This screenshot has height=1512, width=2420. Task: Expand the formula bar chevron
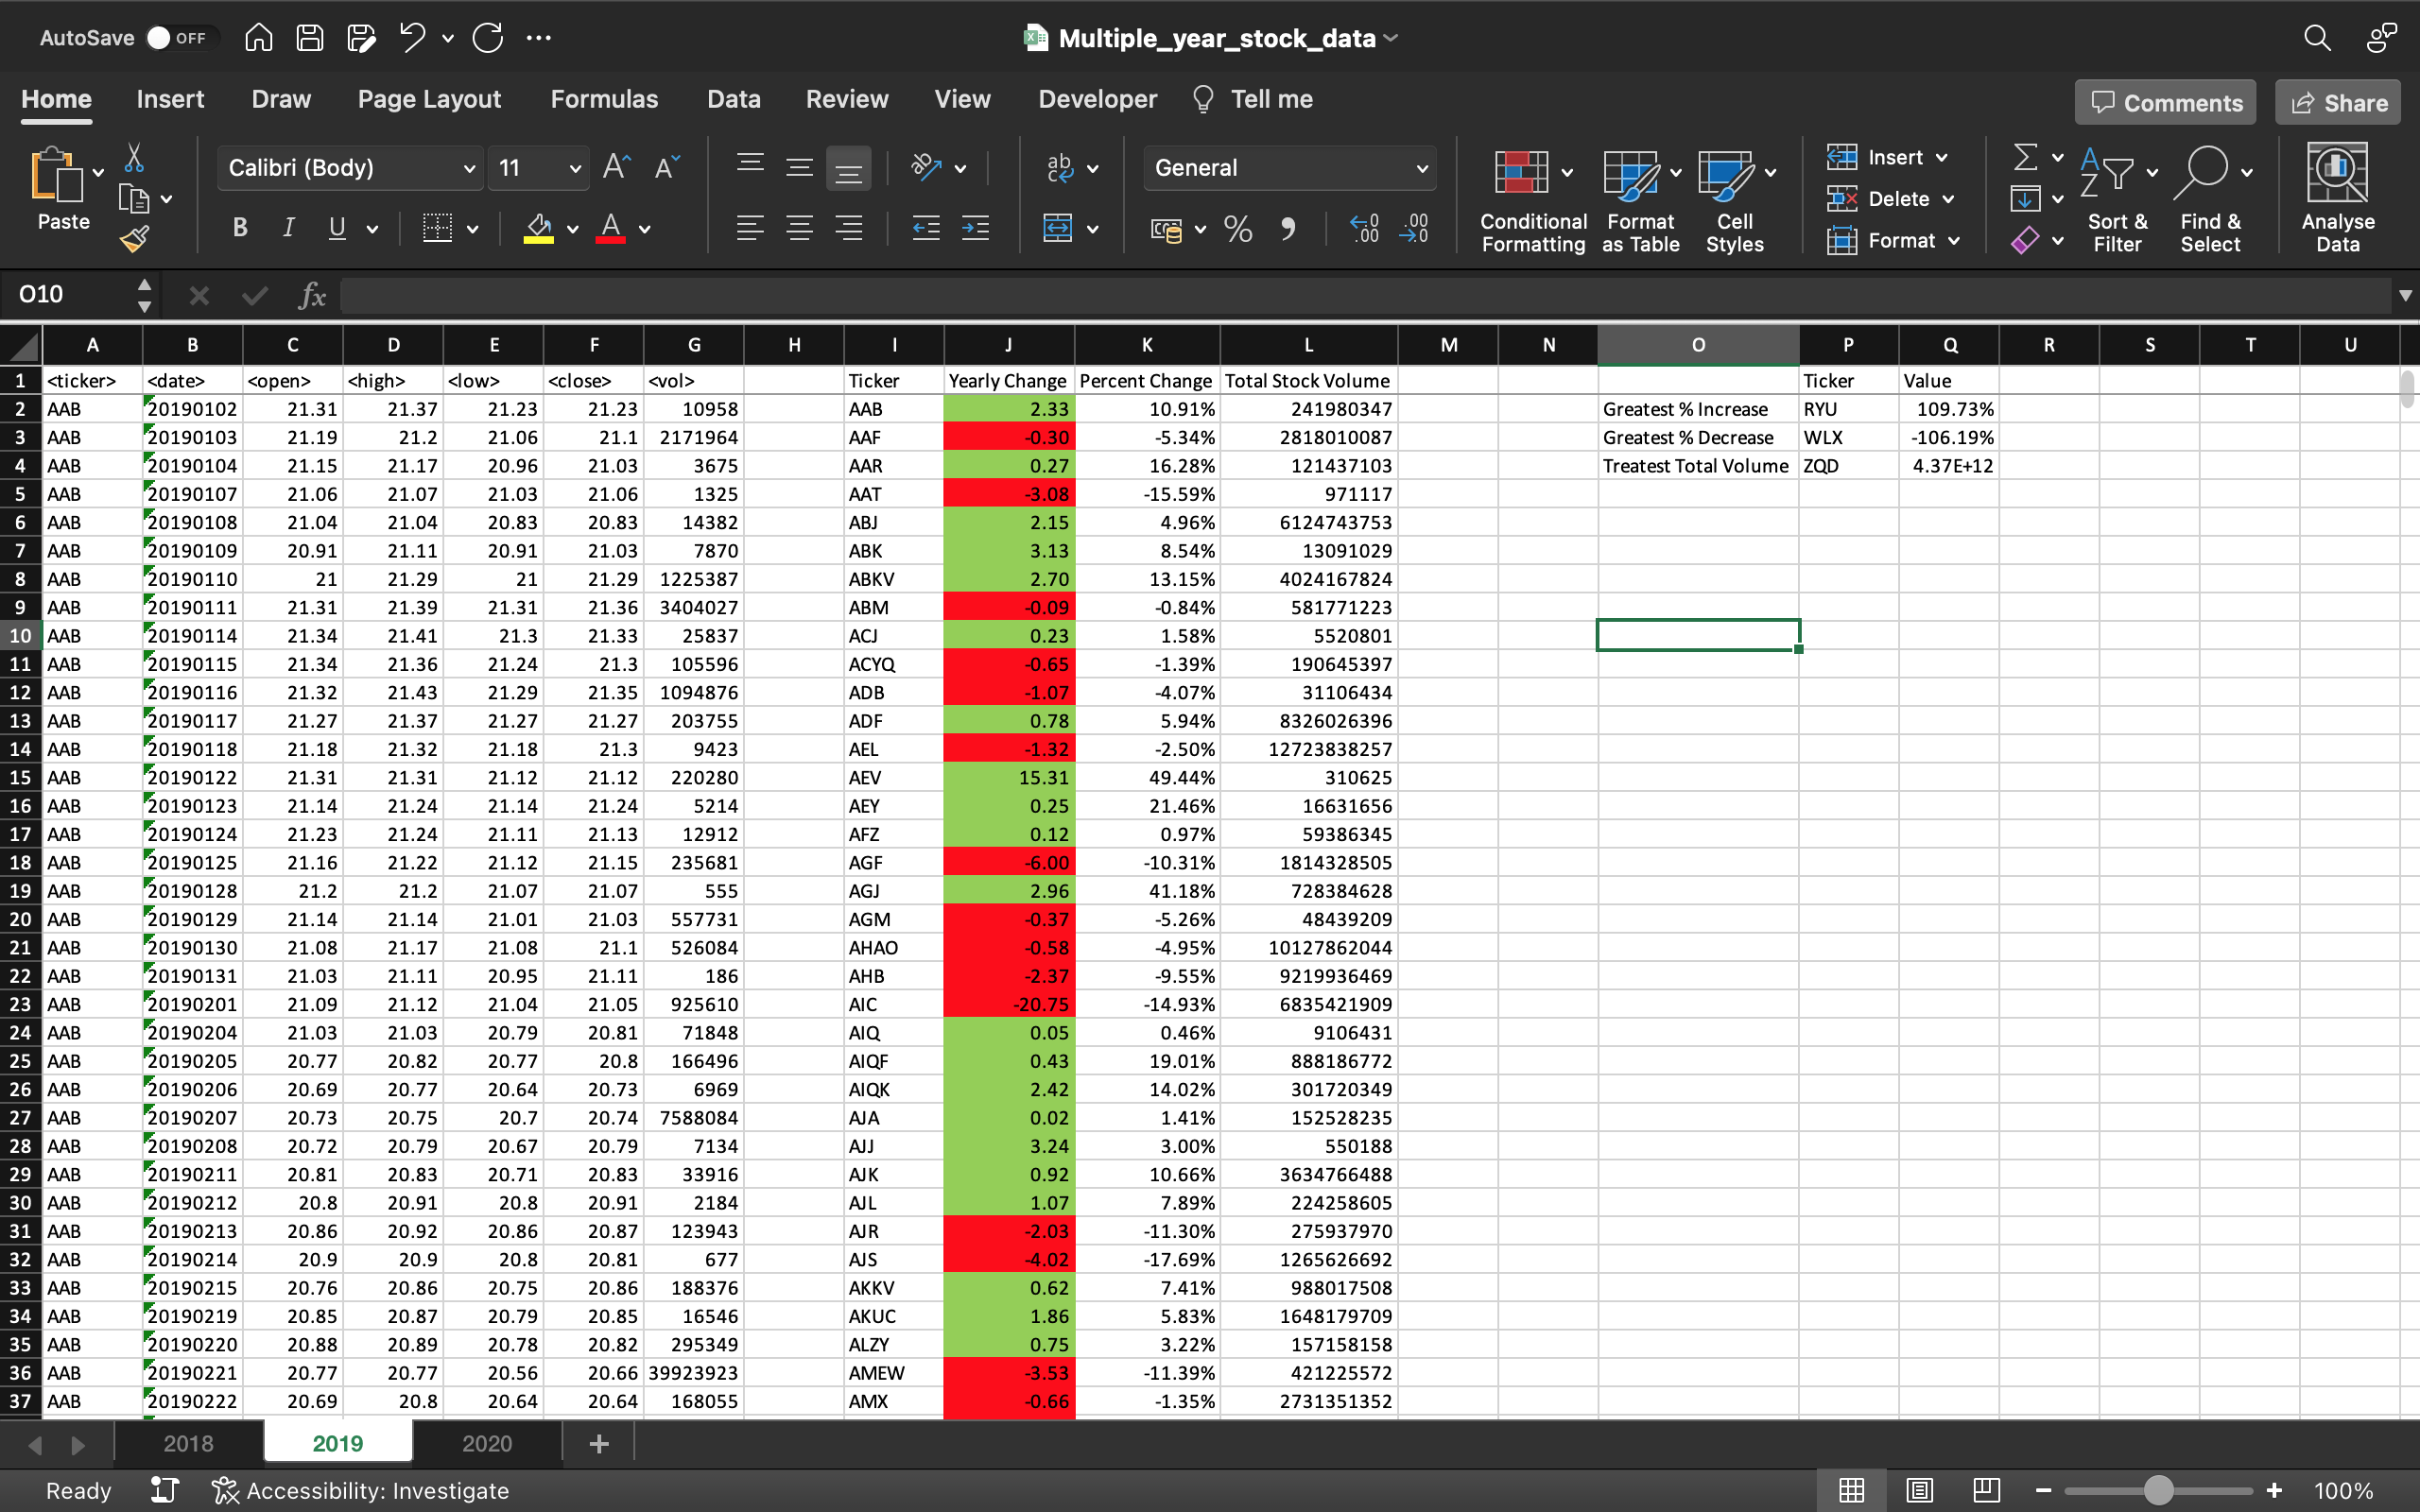click(x=2404, y=295)
